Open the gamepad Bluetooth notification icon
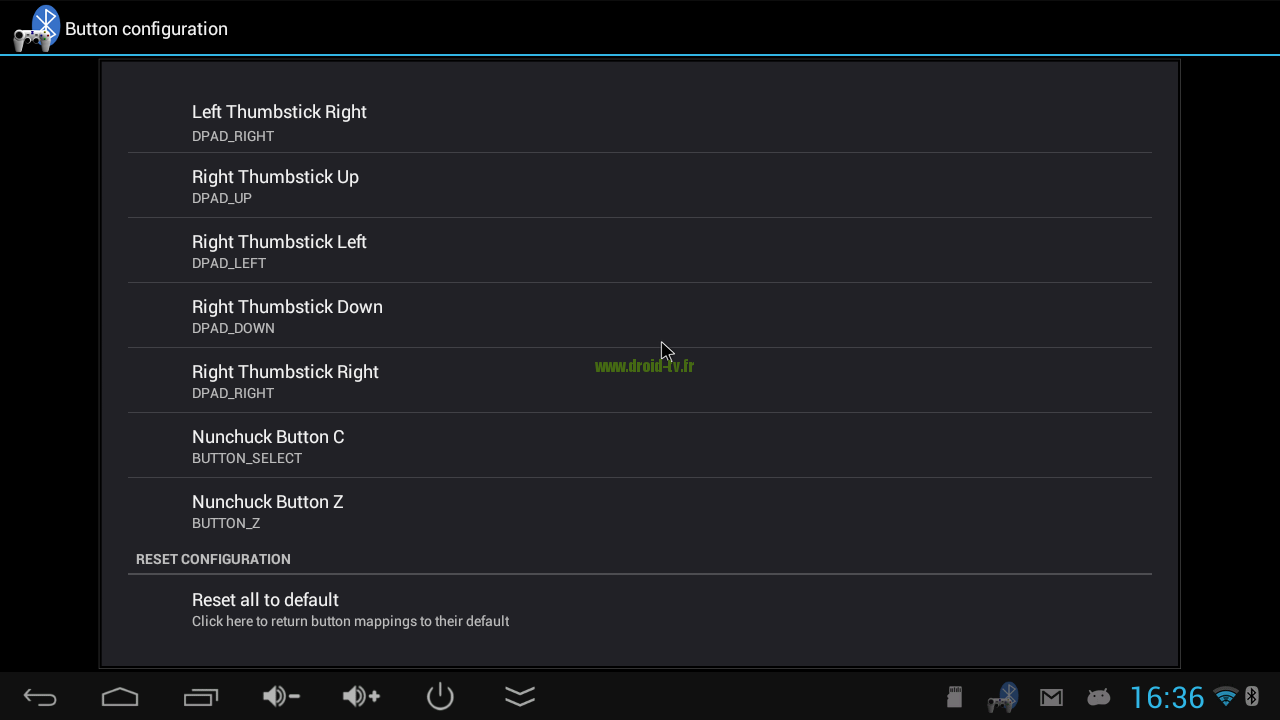The height and width of the screenshot is (720, 1280). (x=1002, y=697)
